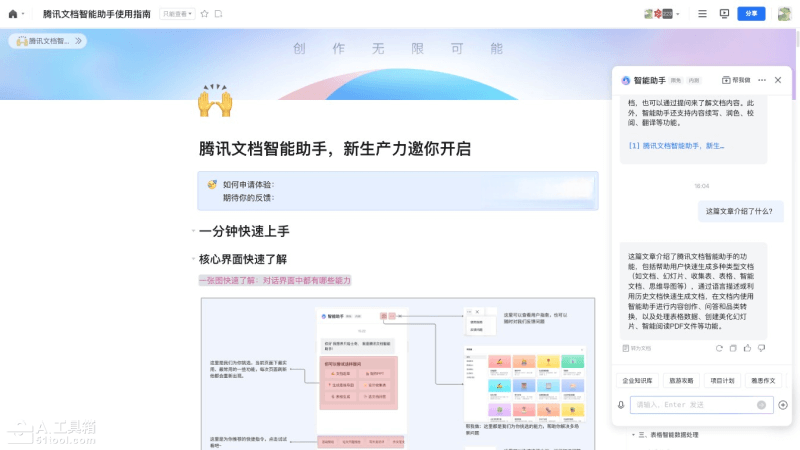Copy the assistant's response
The image size is (800, 450).
click(734, 348)
